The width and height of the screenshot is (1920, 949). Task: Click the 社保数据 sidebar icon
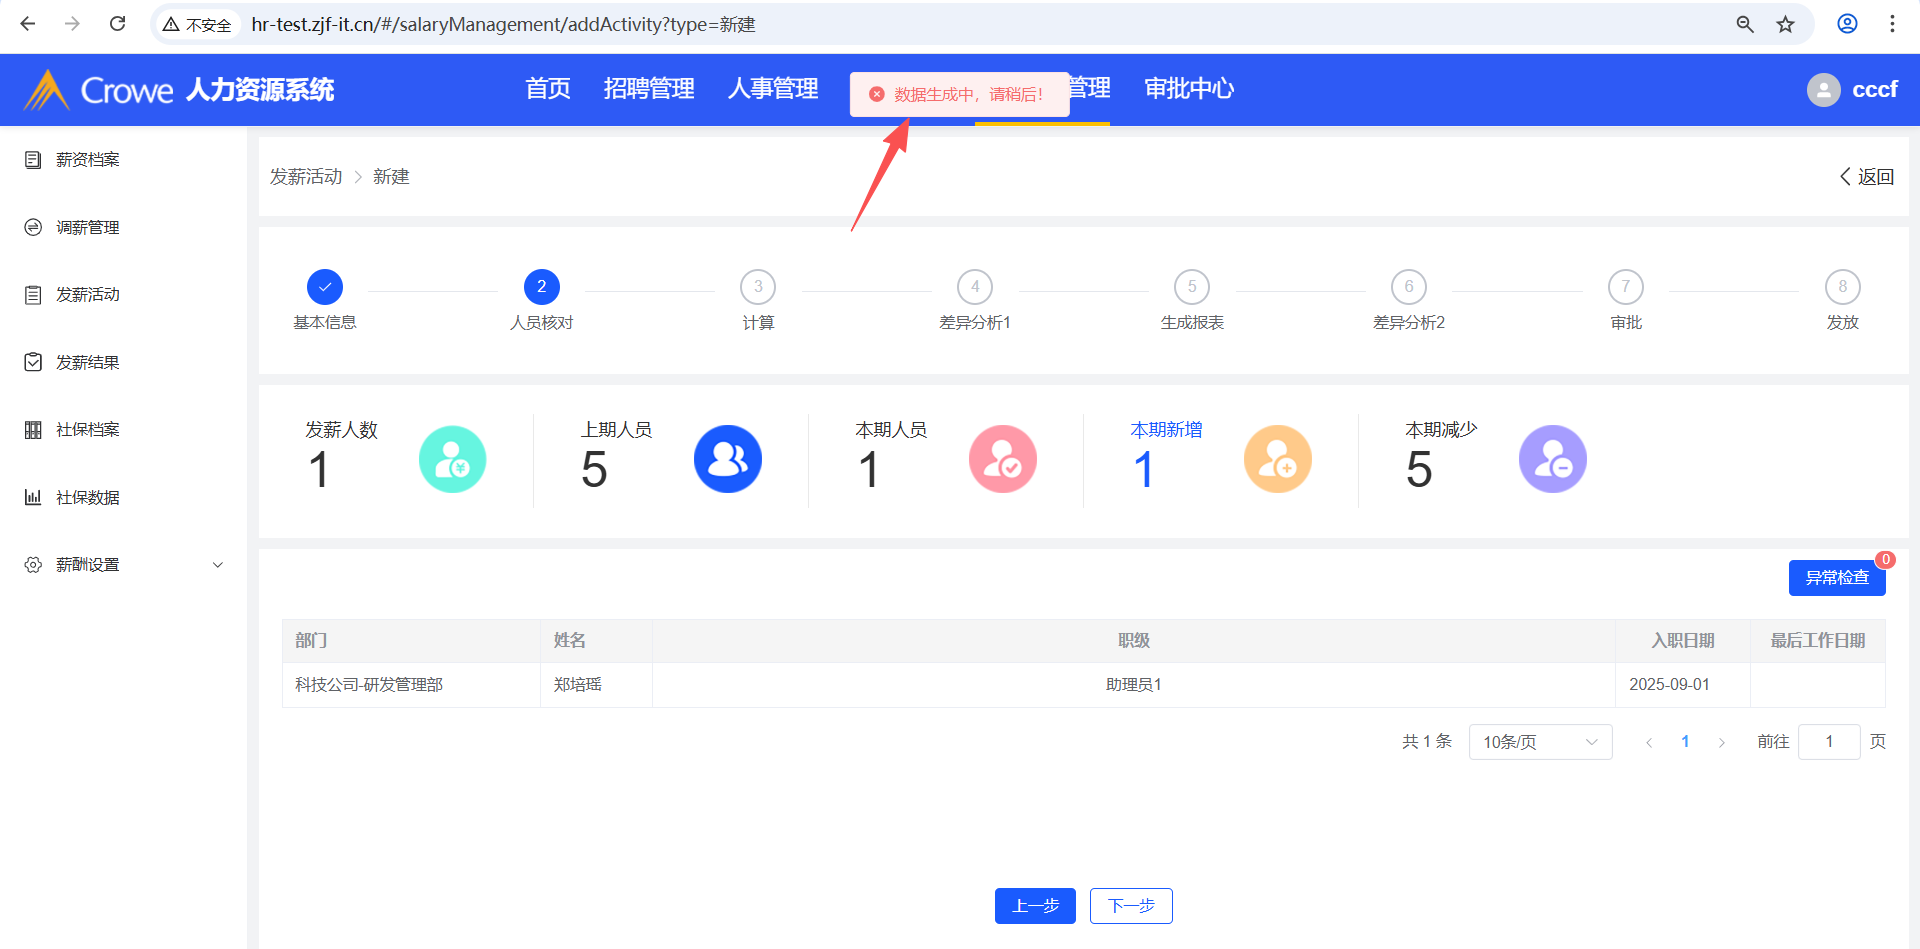click(x=33, y=497)
